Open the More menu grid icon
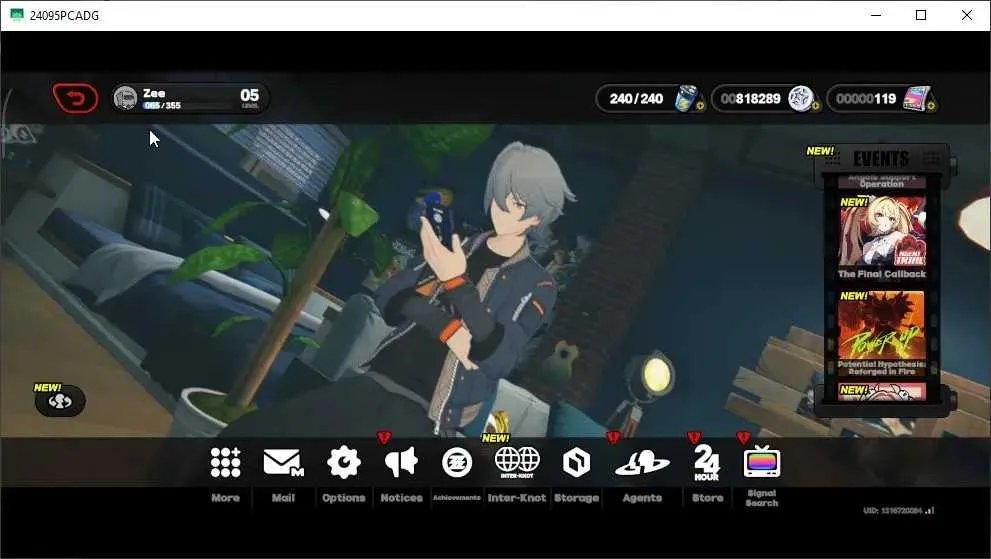991x559 pixels. click(226, 462)
